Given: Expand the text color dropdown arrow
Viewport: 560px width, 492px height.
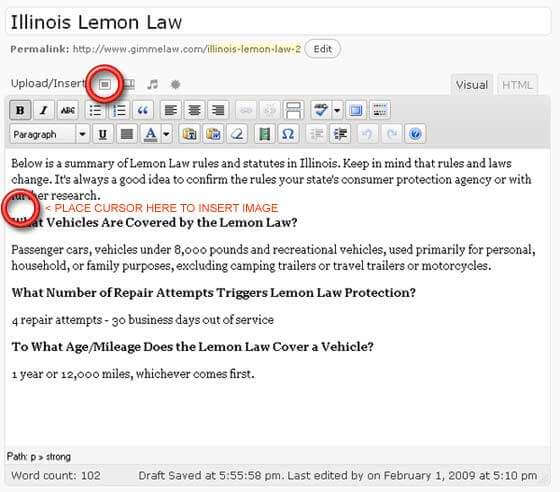Looking at the screenshot, I should [x=166, y=134].
